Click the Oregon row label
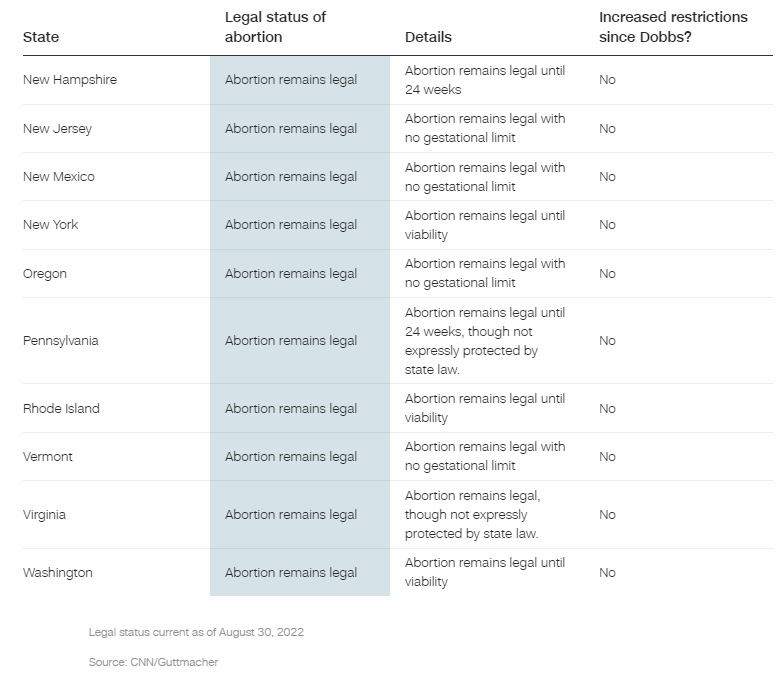The height and width of the screenshot is (681, 784). pyautogui.click(x=45, y=274)
